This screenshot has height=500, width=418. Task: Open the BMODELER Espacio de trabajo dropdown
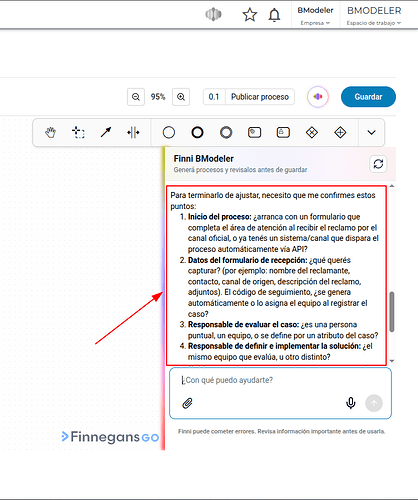pos(374,16)
